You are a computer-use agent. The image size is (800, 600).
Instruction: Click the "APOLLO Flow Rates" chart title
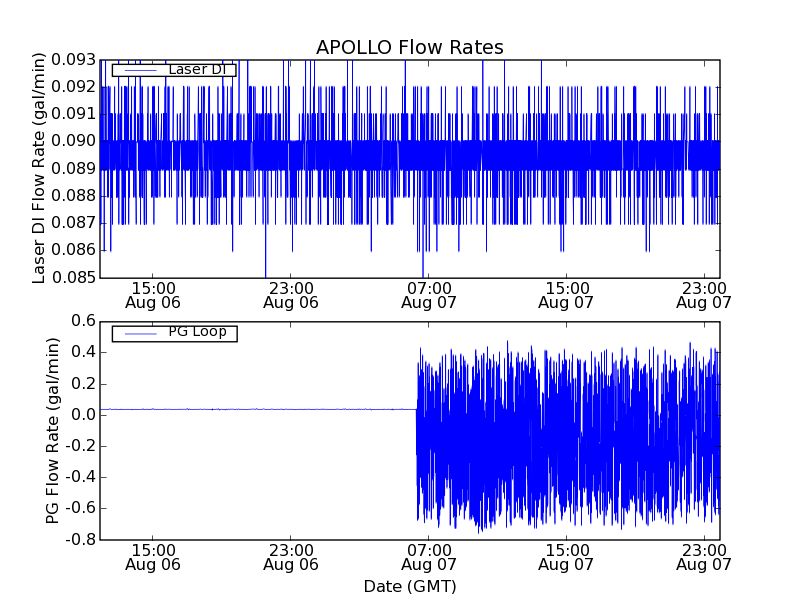pyautogui.click(x=410, y=47)
